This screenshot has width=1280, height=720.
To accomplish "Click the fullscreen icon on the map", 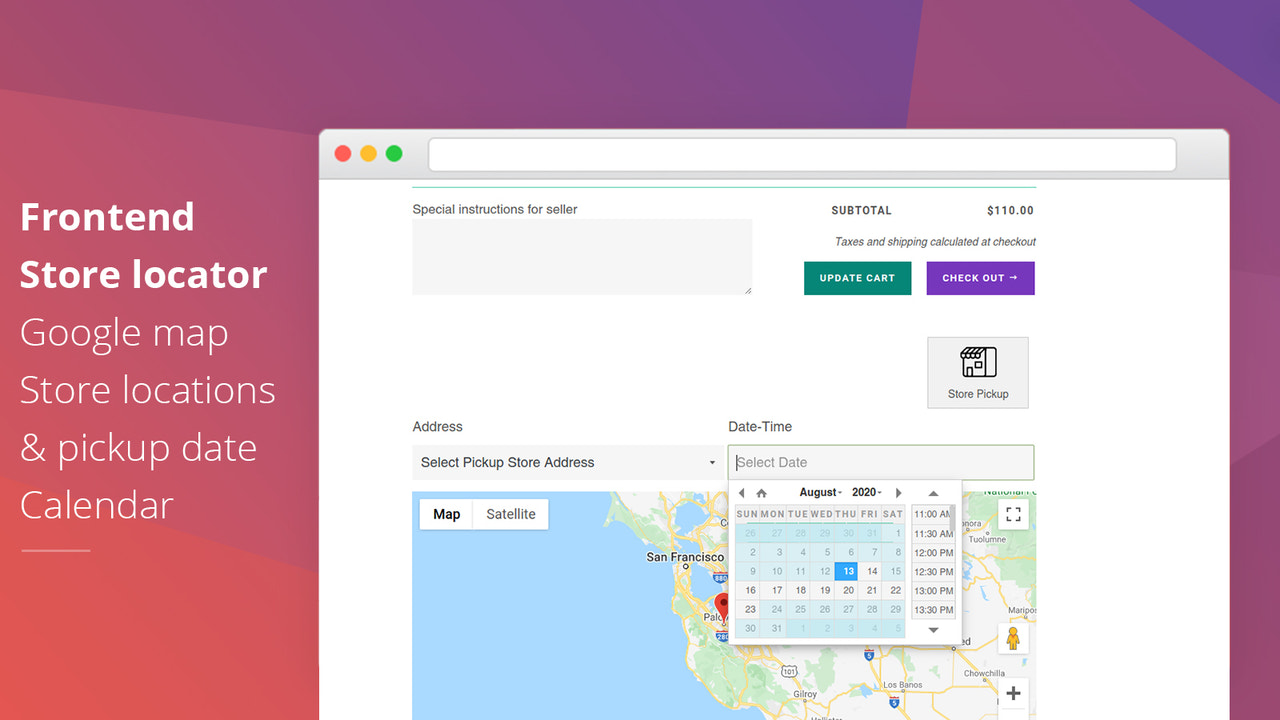I will [1013, 513].
